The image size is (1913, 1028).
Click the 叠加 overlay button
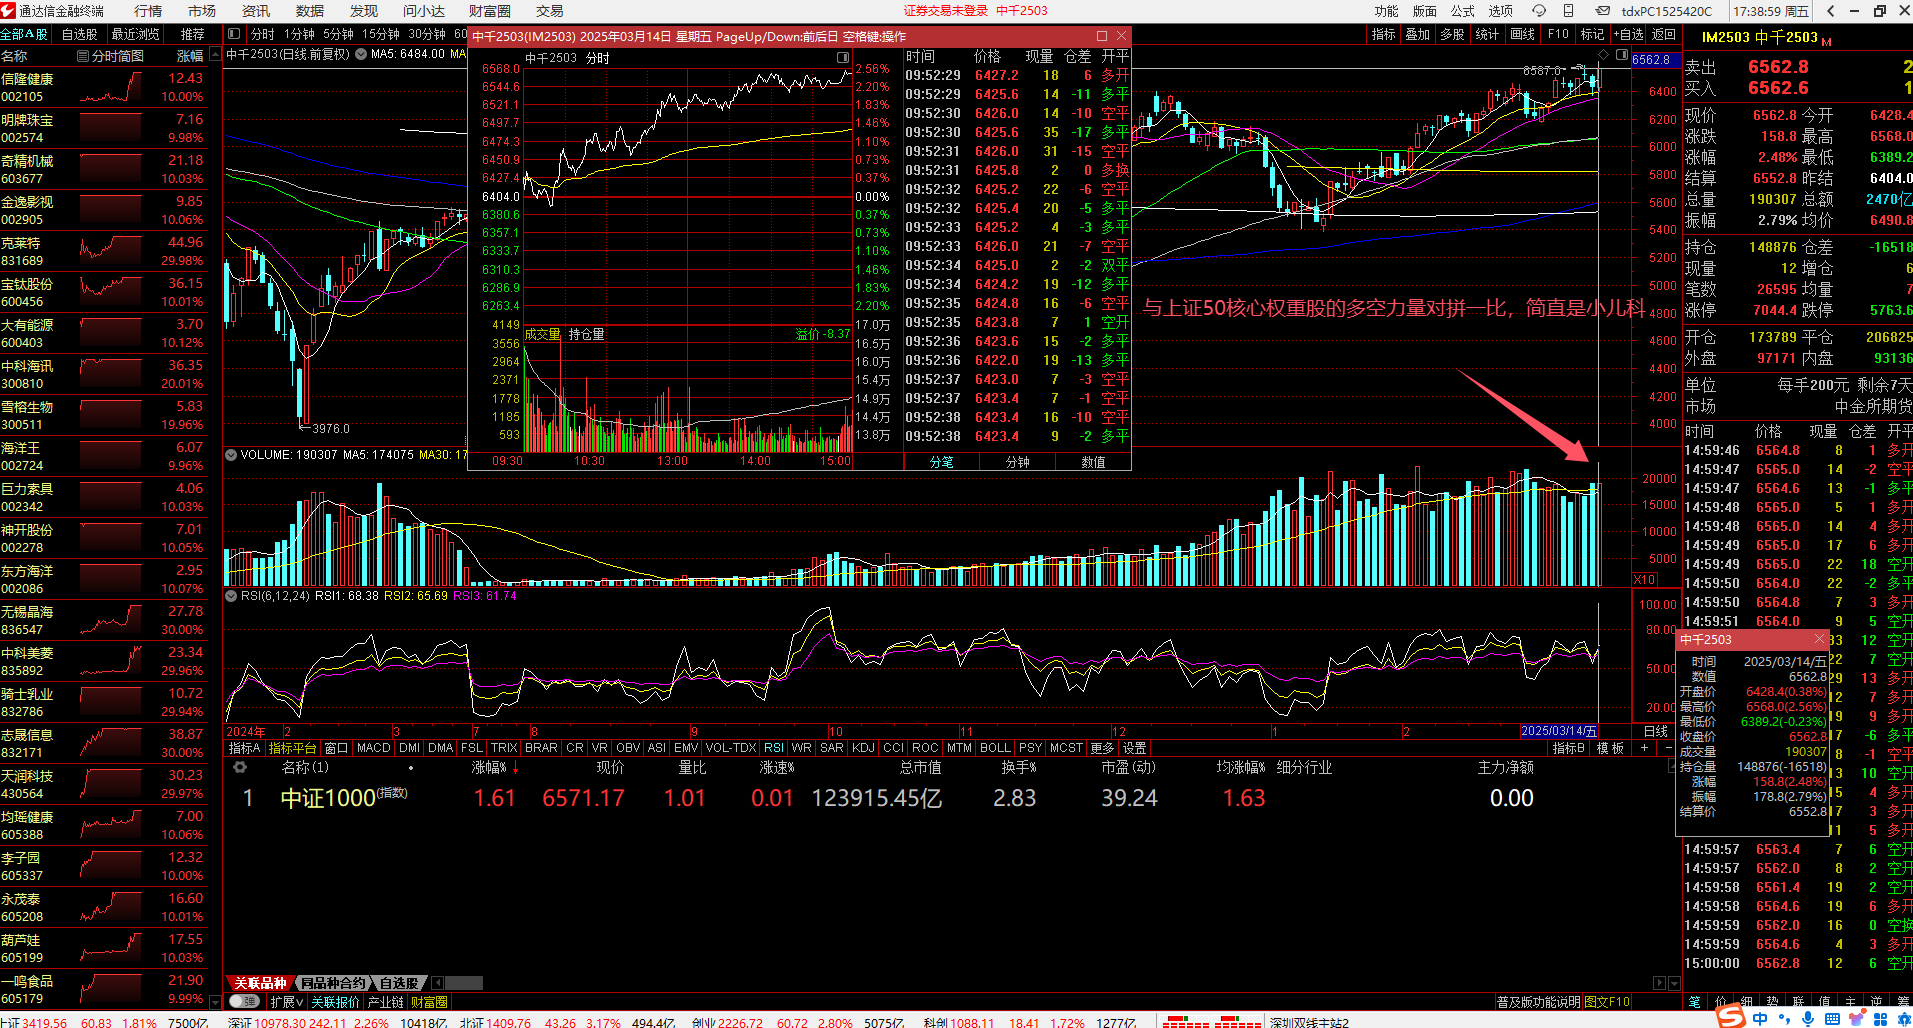point(1417,34)
